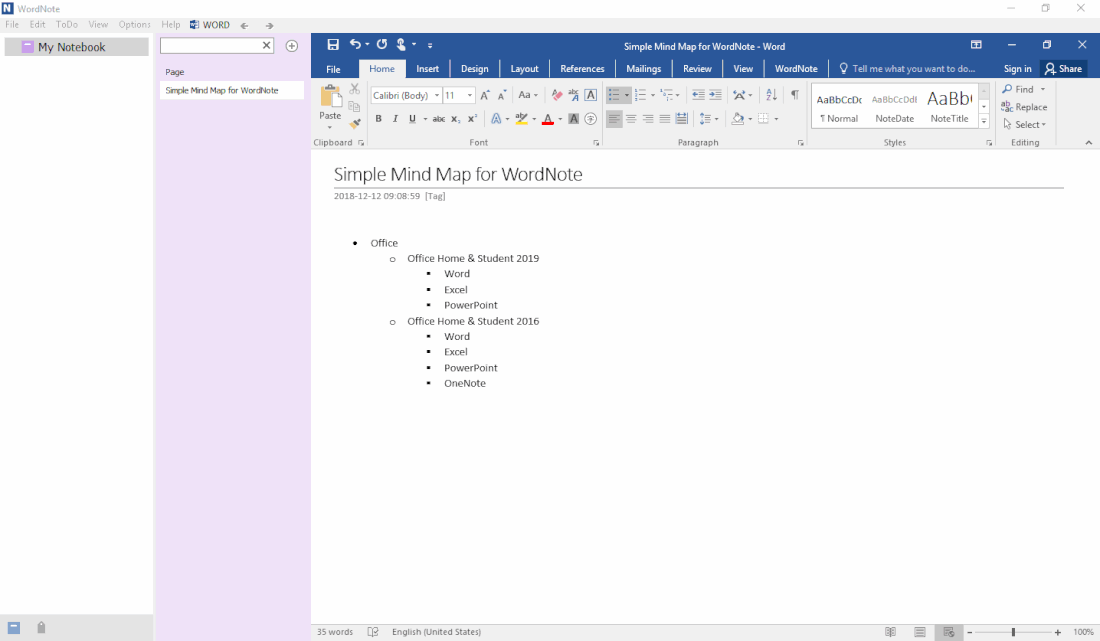Clear the search box with X

pyautogui.click(x=267, y=46)
